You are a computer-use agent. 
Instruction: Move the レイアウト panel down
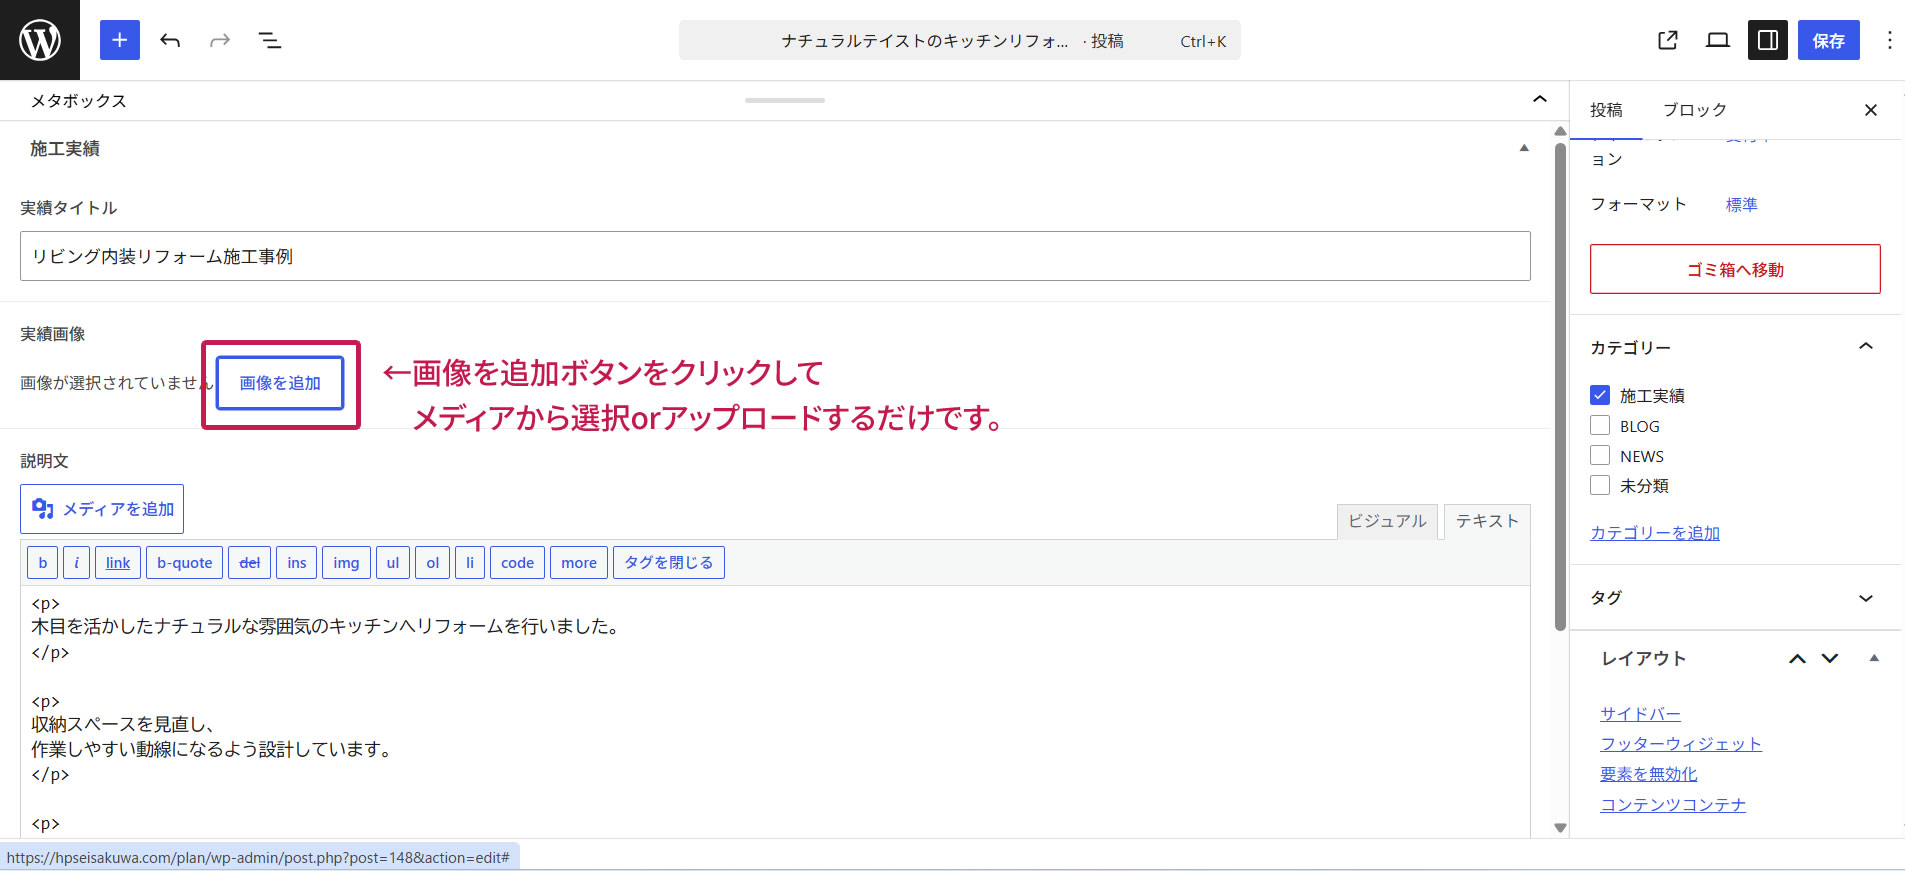(1830, 659)
